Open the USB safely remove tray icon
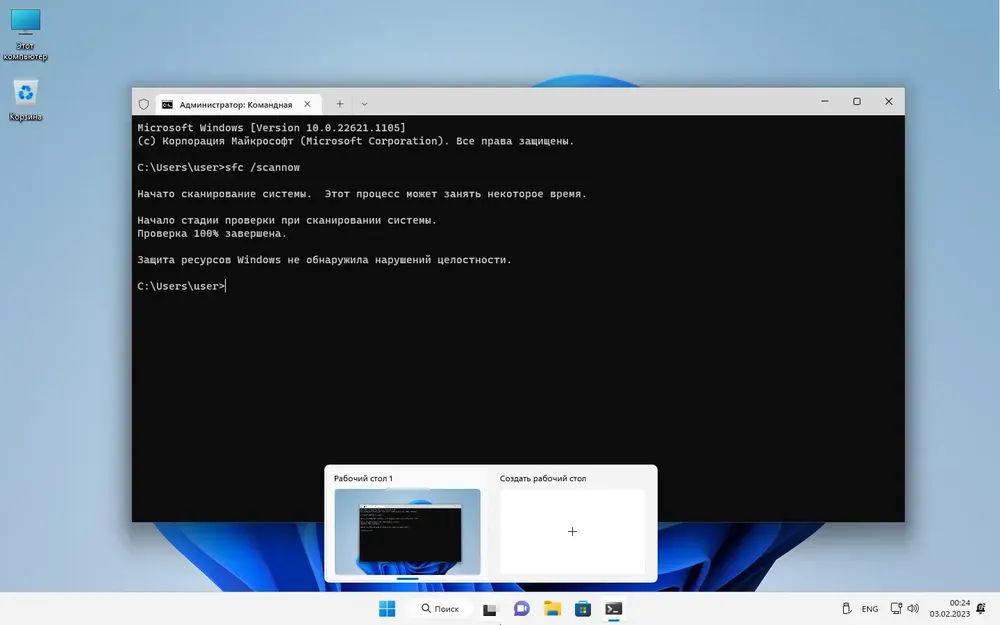This screenshot has width=1000, height=625. pos(846,608)
